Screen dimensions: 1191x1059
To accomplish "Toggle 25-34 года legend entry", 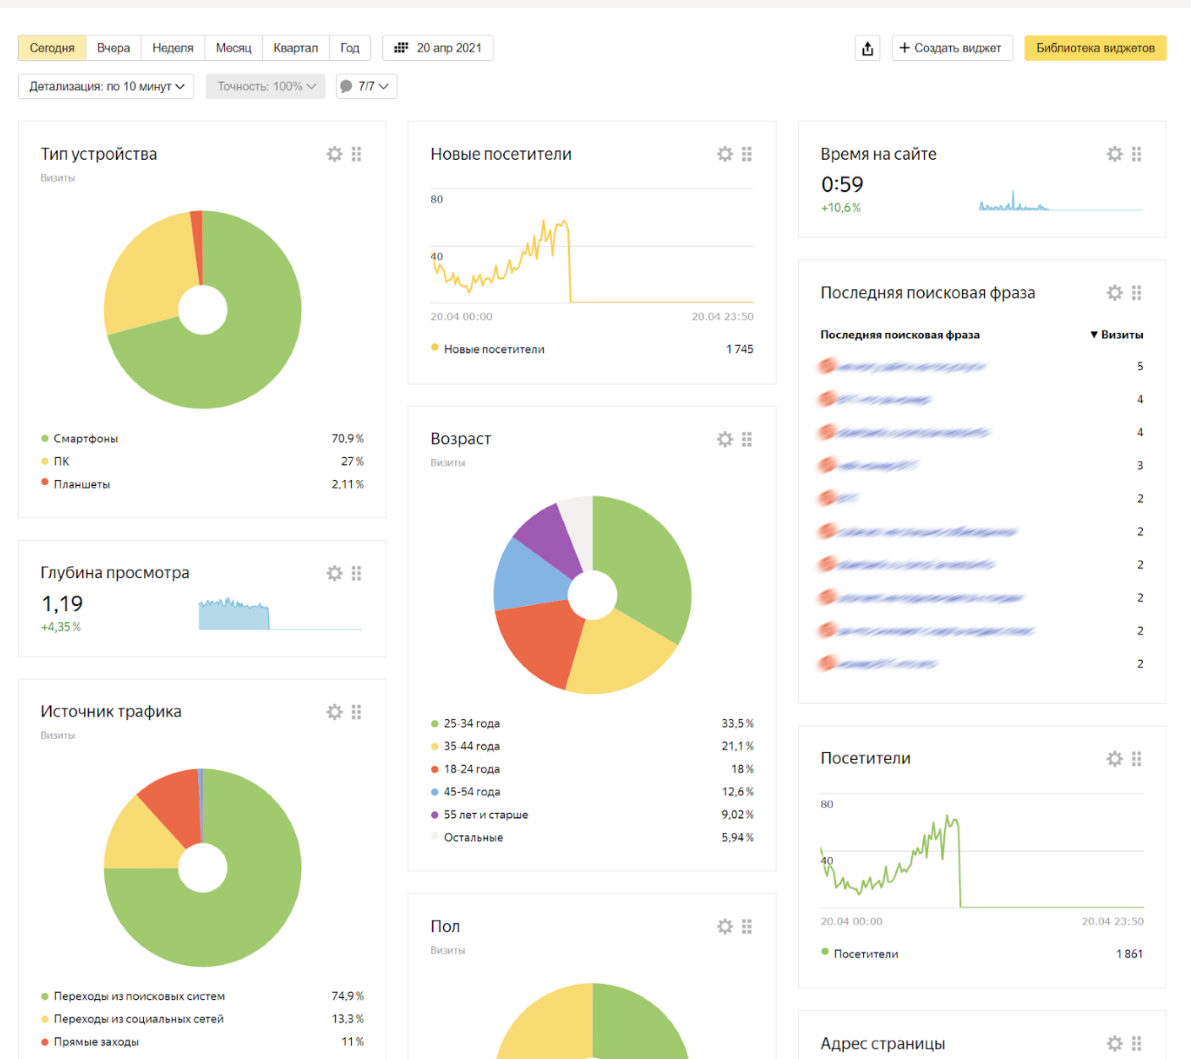I will 471,724.
